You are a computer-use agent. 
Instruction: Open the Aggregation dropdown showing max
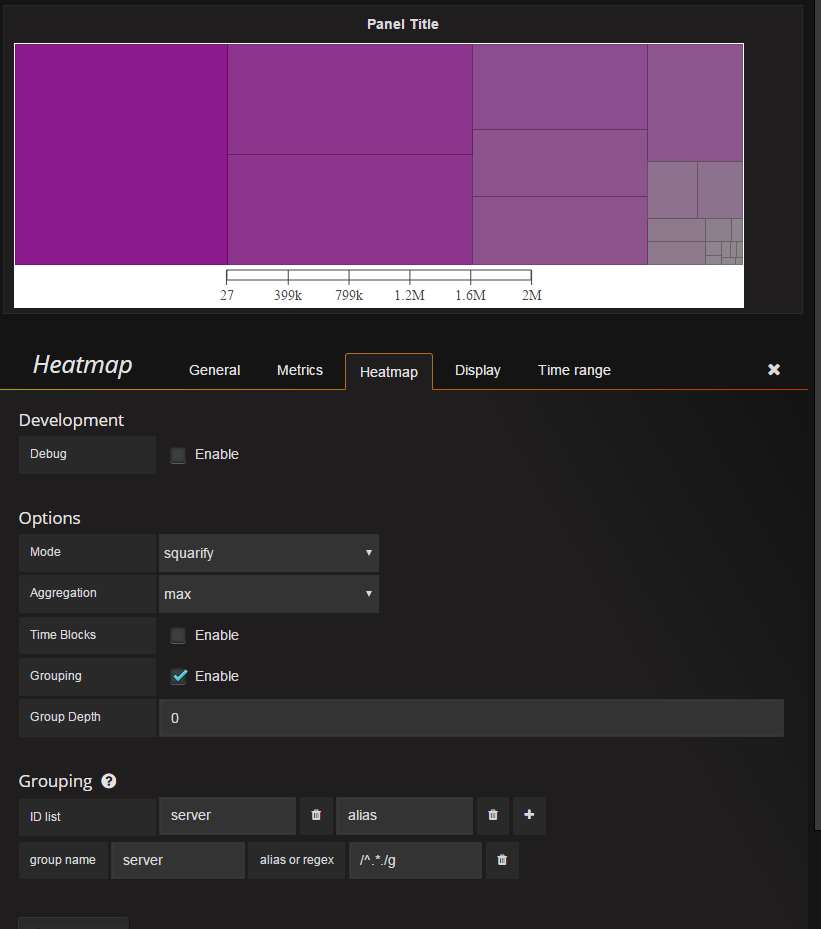click(268, 594)
